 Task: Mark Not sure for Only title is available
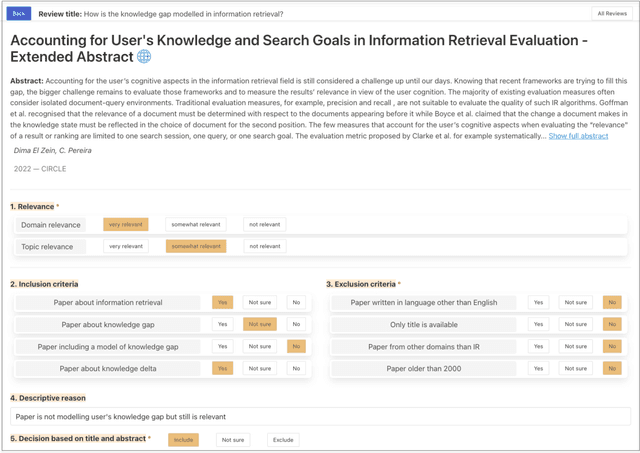coord(575,324)
